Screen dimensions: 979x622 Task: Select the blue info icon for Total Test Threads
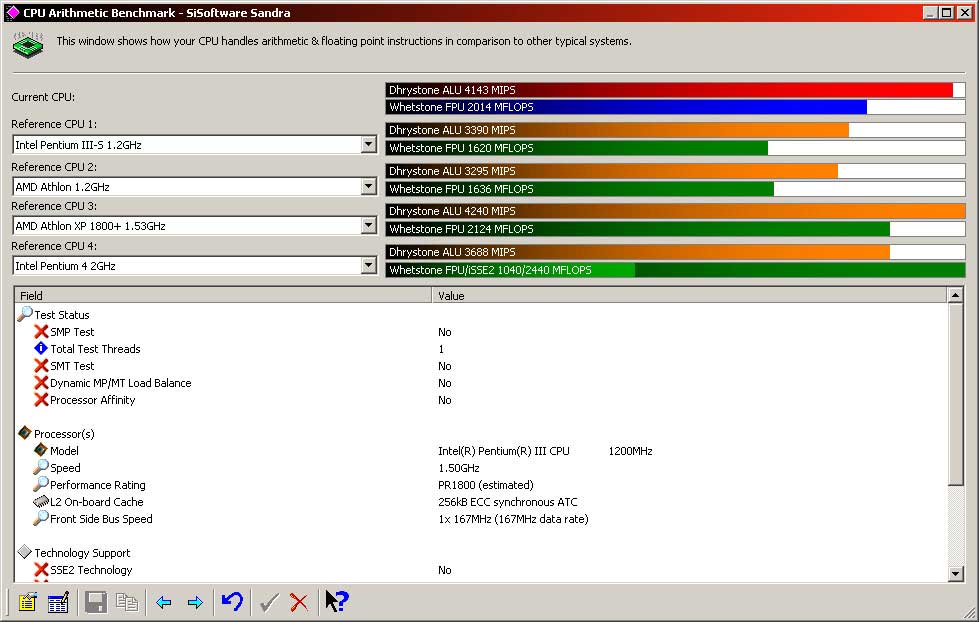pyautogui.click(x=41, y=348)
